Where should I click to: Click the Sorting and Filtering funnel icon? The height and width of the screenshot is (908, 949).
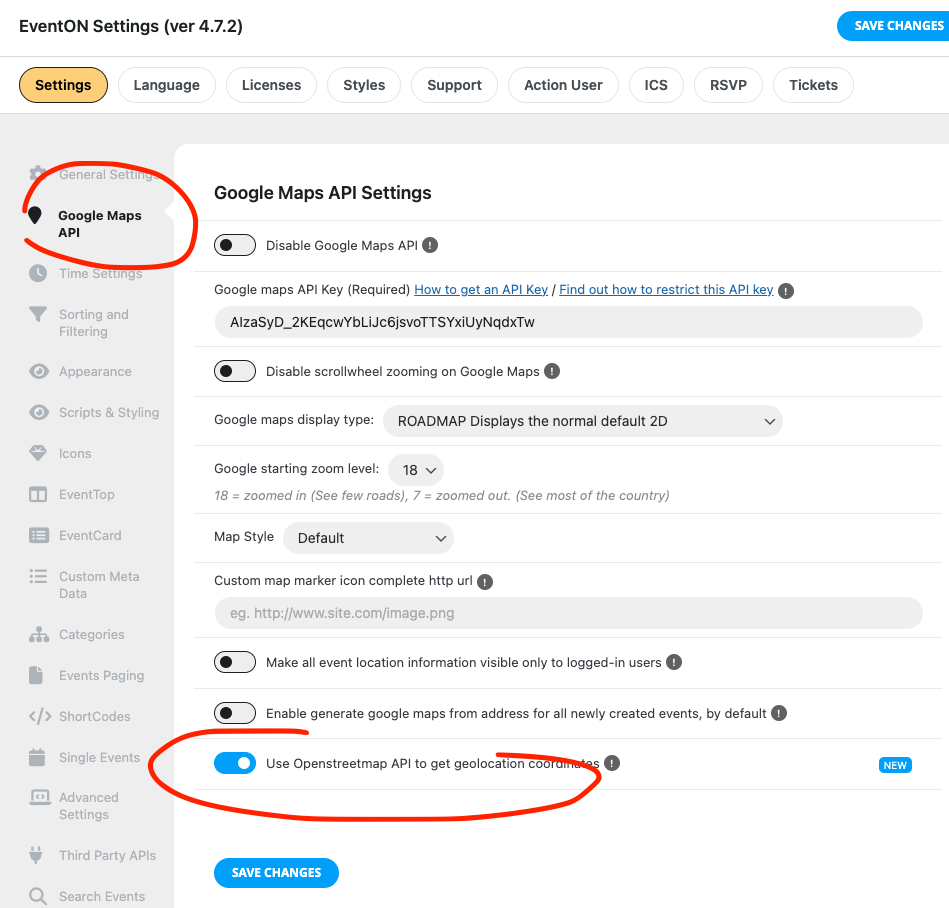click(x=38, y=314)
